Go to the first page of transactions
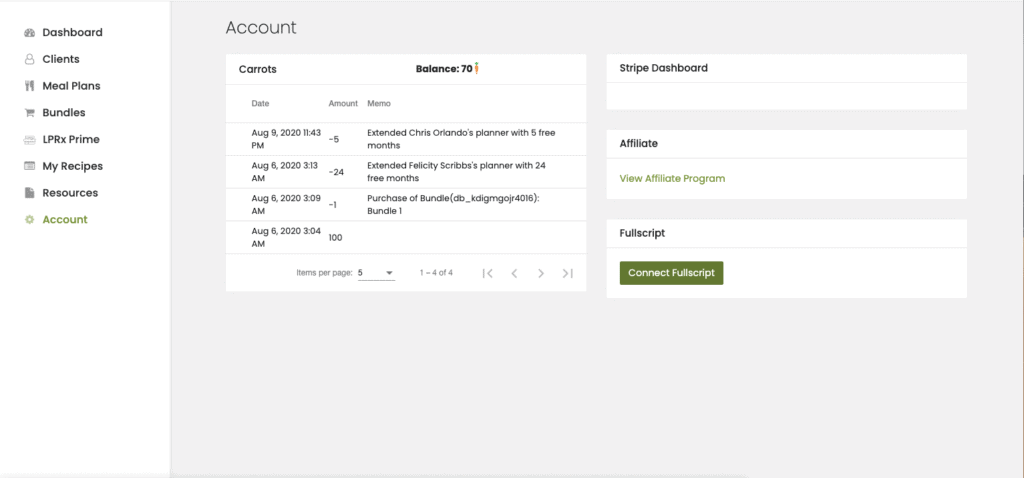The image size is (1024, 478). (488, 273)
